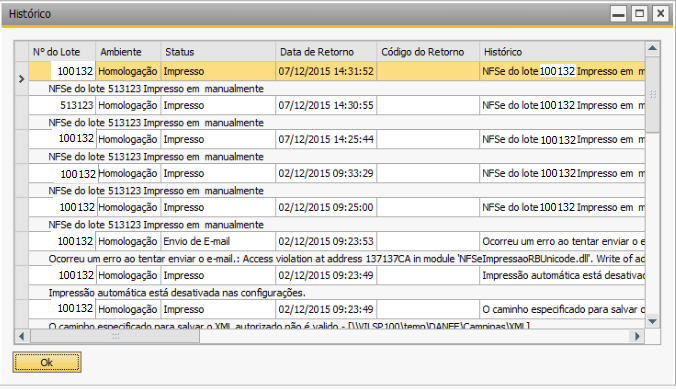Viewport: 676px width, 389px height.
Task: Select the date cell 02/12/2015 09:25:00
Action: tap(326, 207)
